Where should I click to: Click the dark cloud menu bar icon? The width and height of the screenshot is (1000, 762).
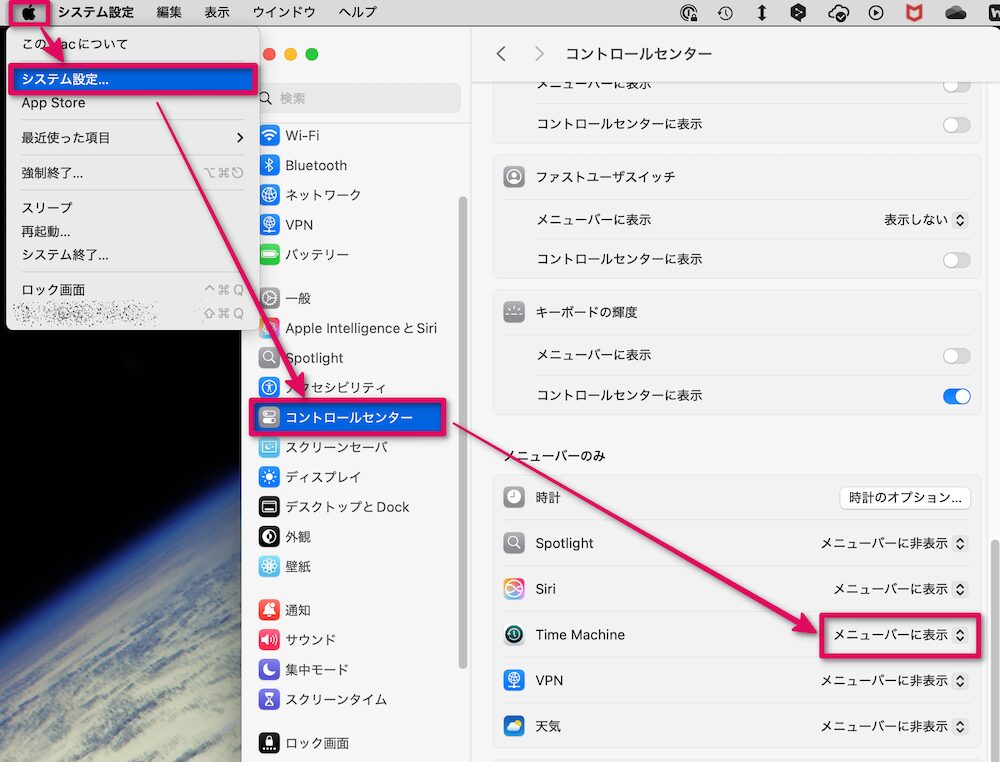point(955,13)
